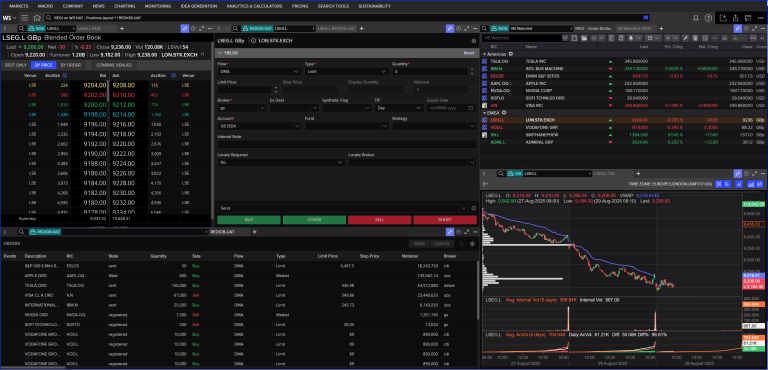Viewport: 768px width, 370px height.
Task: Click the share icon in top bar
Action: [x=736, y=18]
